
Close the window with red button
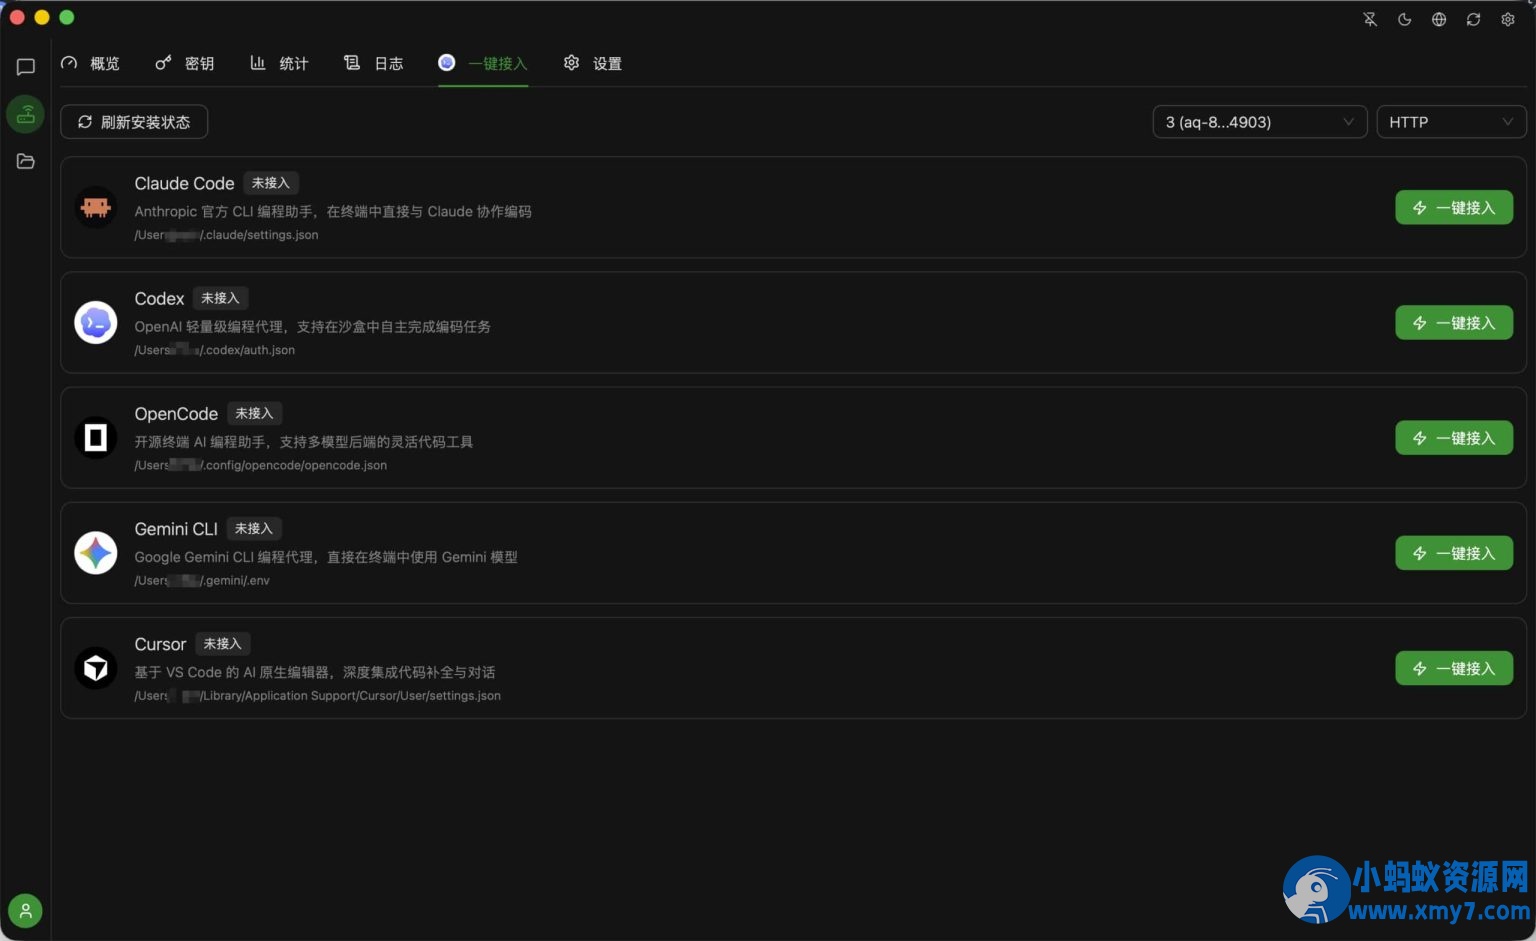17,17
